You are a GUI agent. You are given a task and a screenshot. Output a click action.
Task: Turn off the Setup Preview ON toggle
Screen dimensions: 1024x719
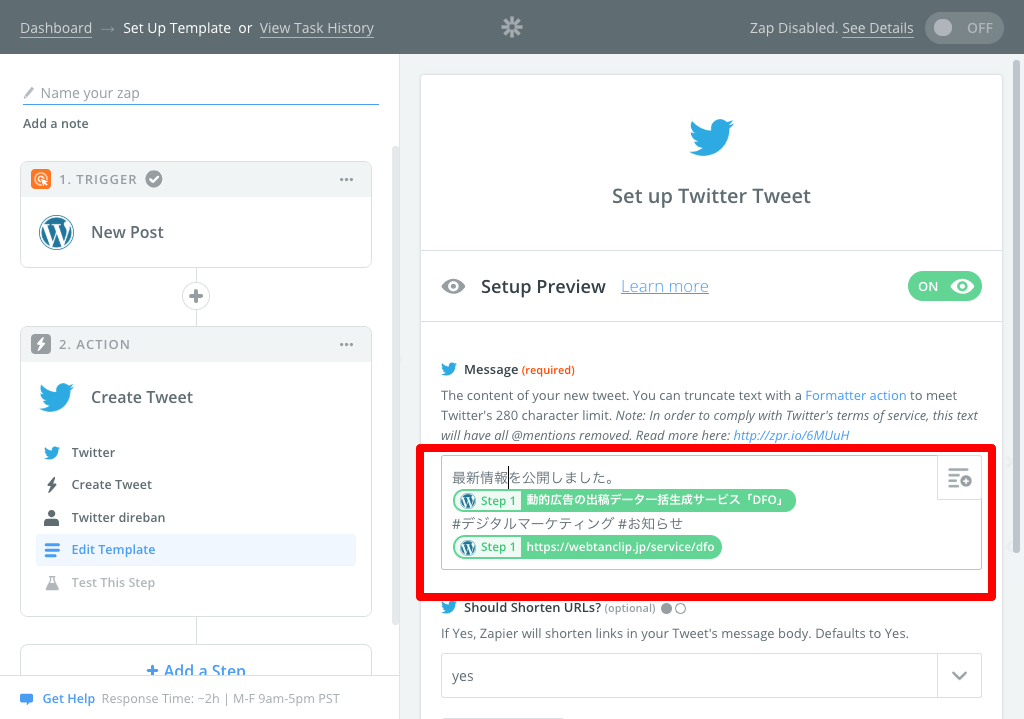tap(944, 287)
